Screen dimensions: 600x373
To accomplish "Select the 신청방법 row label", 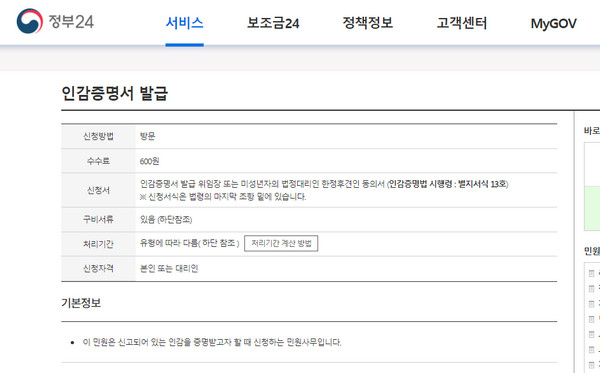I will pyautogui.click(x=98, y=137).
